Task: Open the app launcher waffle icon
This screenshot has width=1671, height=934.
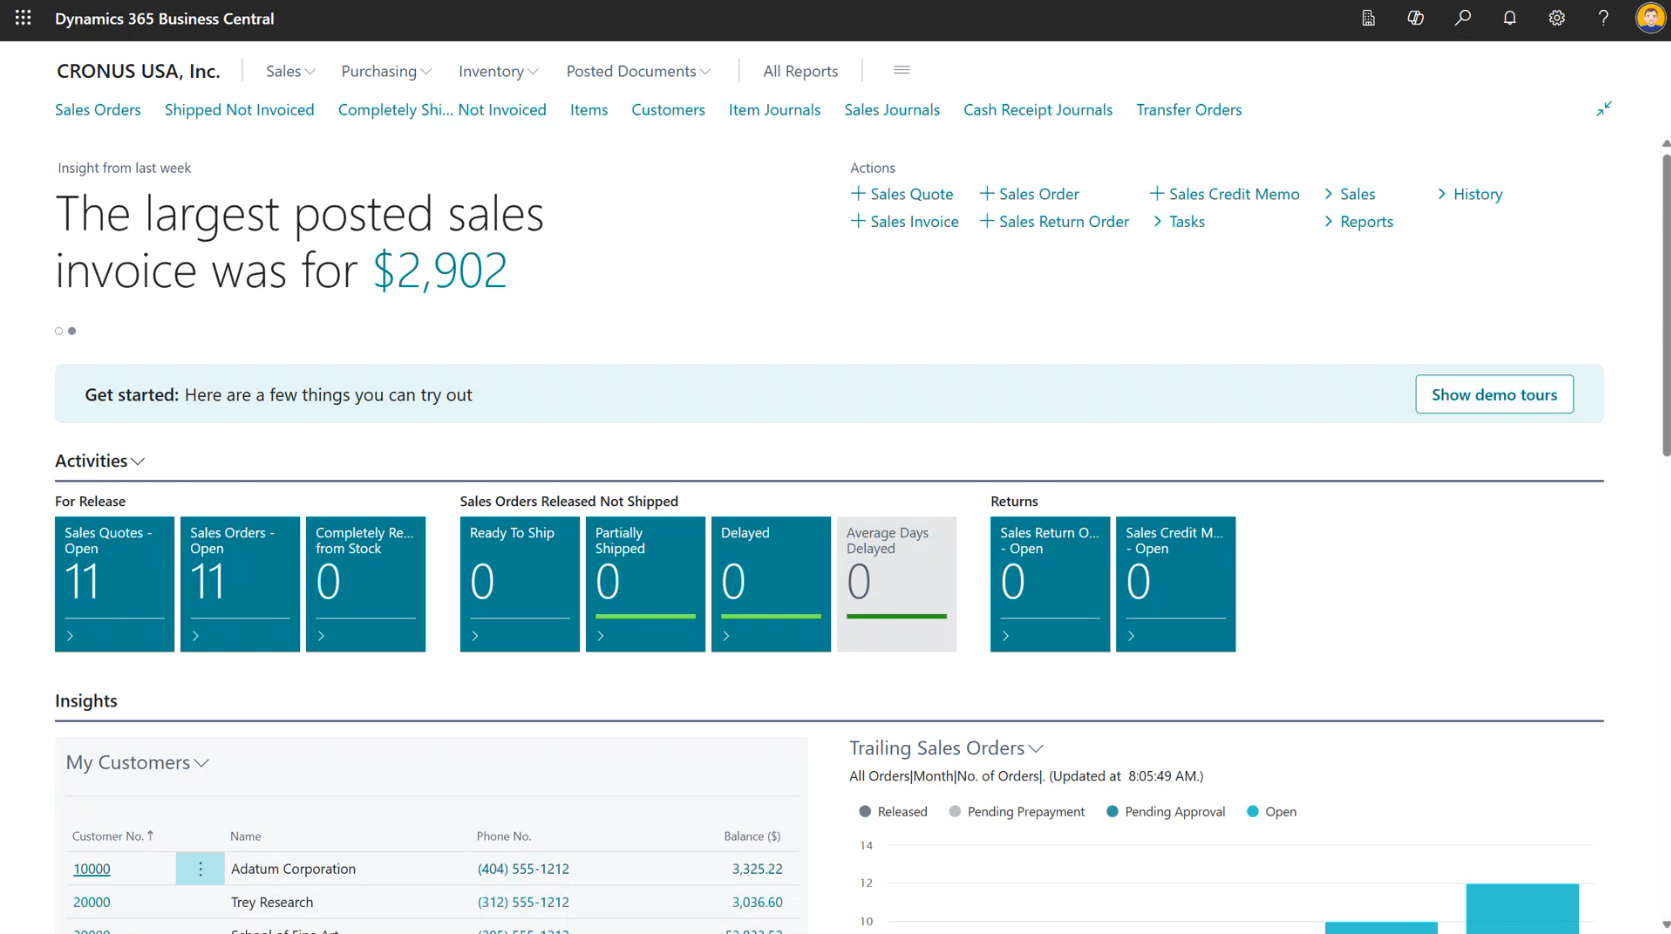Action: coord(23,18)
